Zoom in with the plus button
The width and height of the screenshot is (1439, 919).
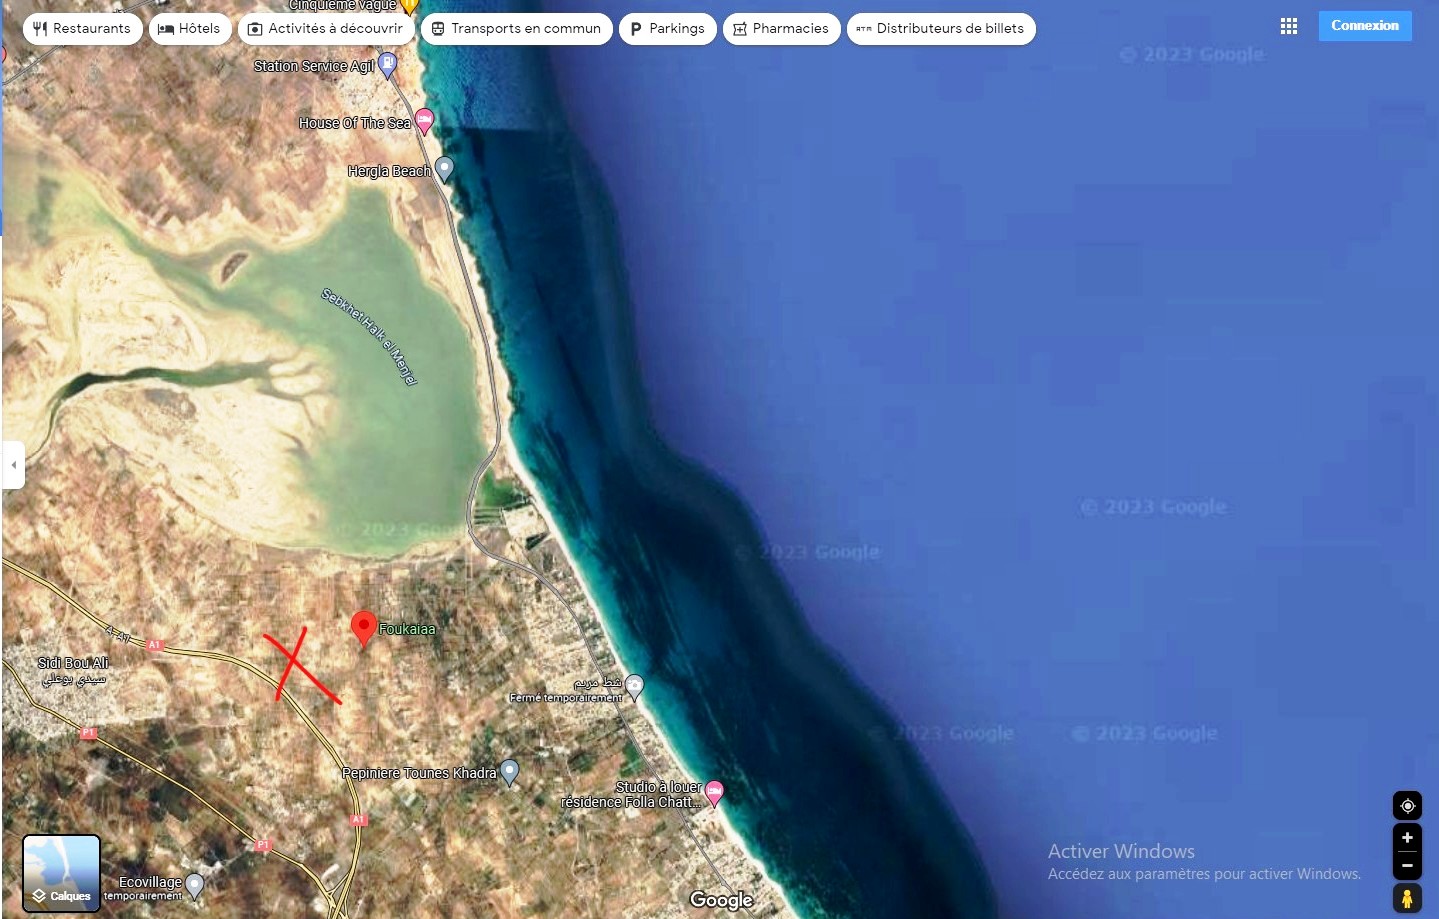[1407, 838]
